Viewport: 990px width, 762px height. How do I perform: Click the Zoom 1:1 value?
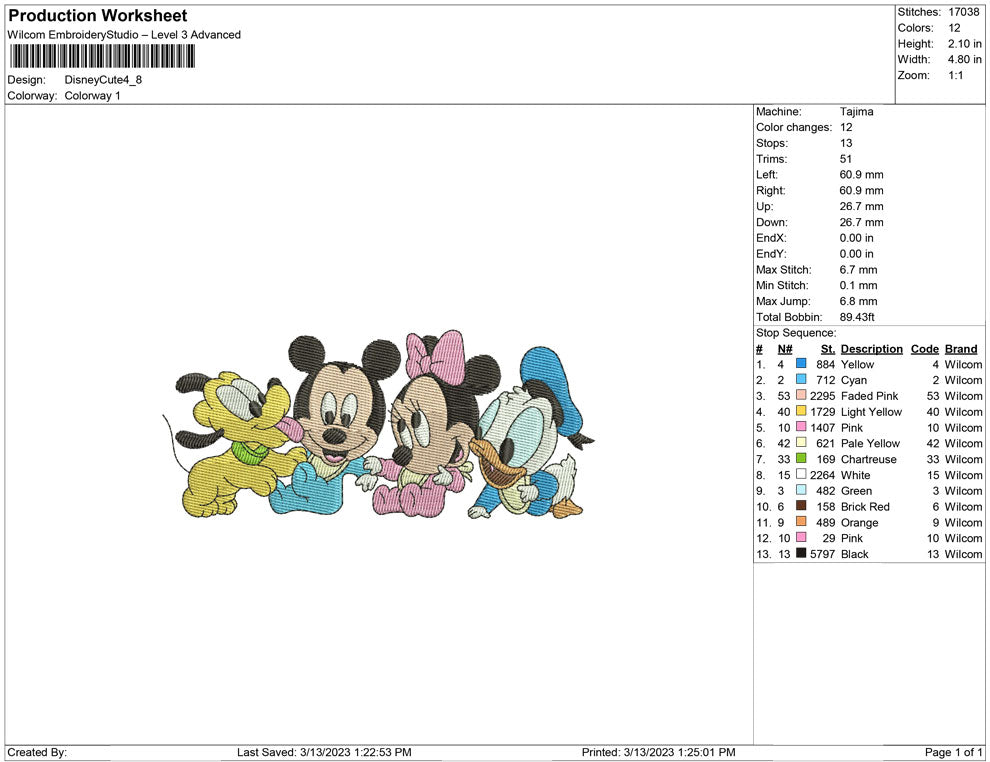[957, 74]
